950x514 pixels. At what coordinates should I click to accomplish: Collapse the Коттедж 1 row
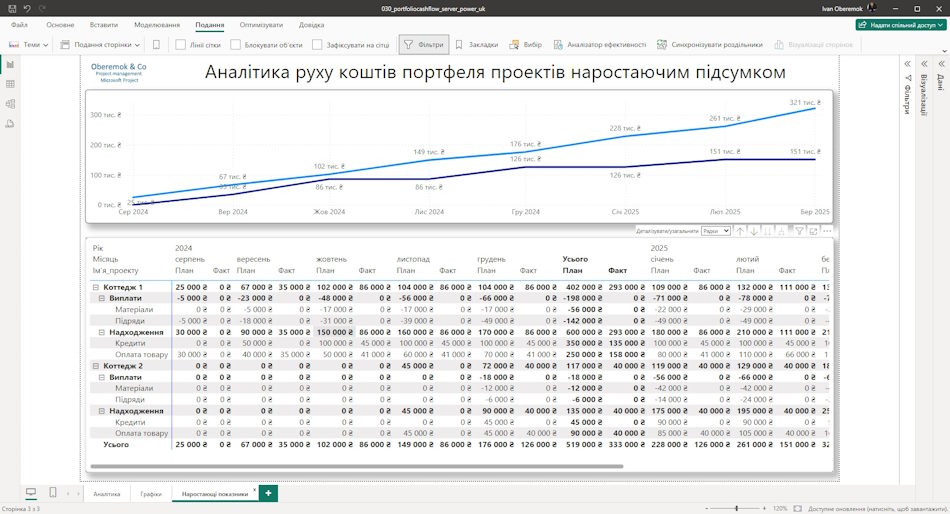(x=96, y=287)
